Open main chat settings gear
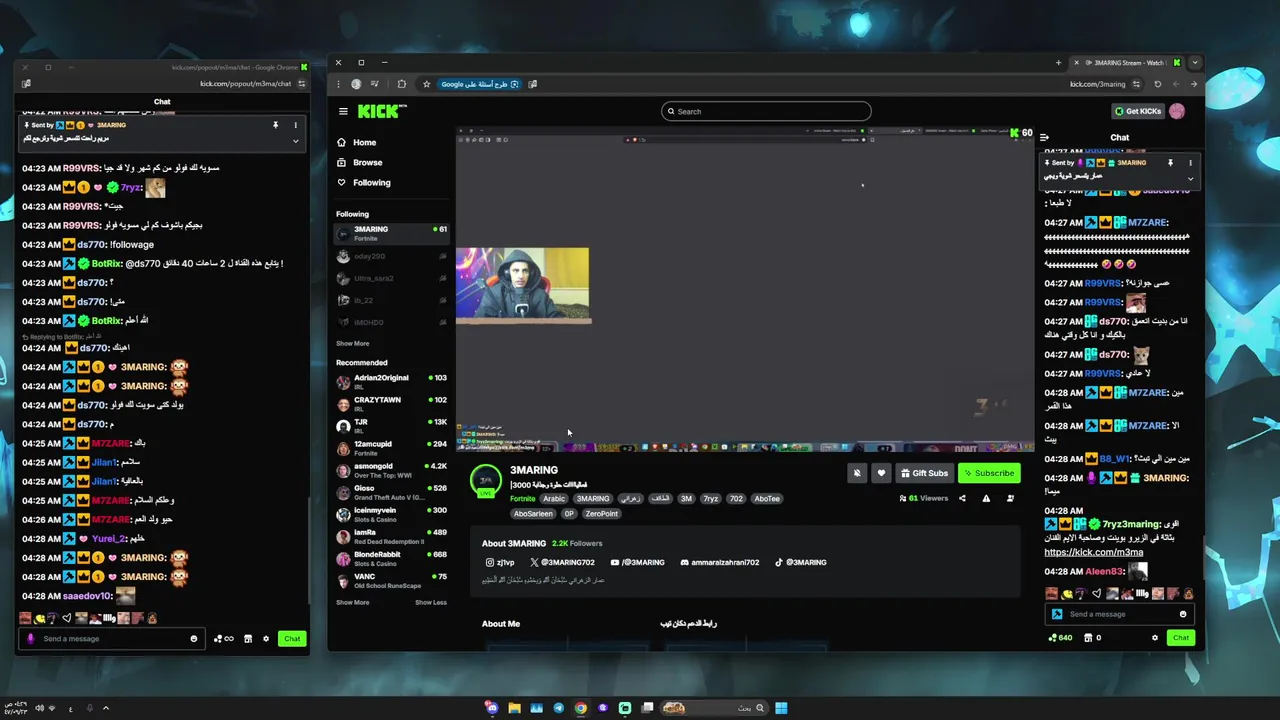 (x=1155, y=637)
